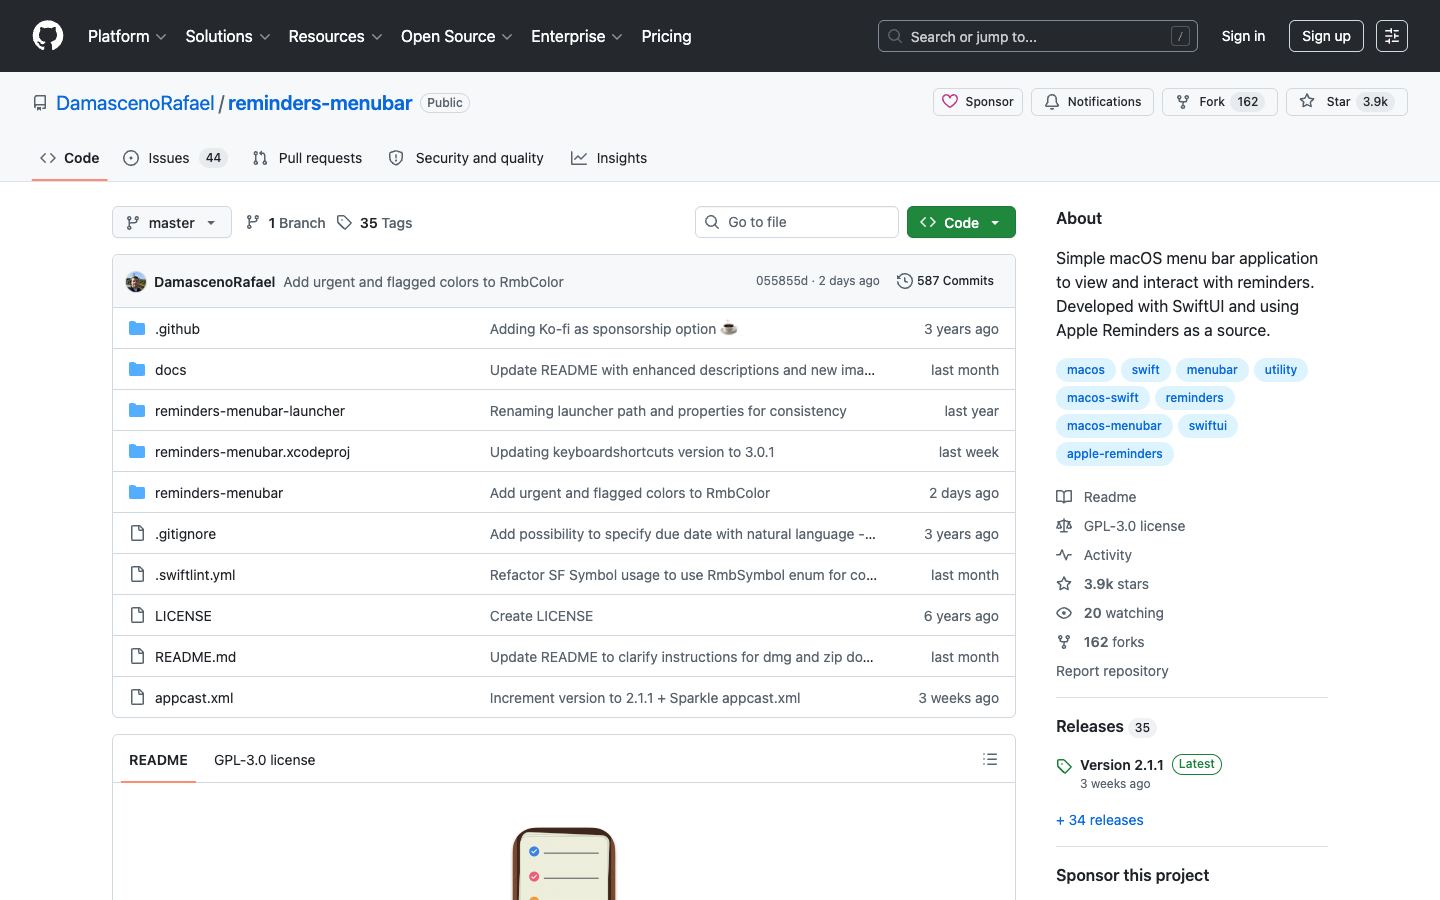Viewport: 1440px width, 900px height.
Task: Fork this repository
Action: [1219, 102]
